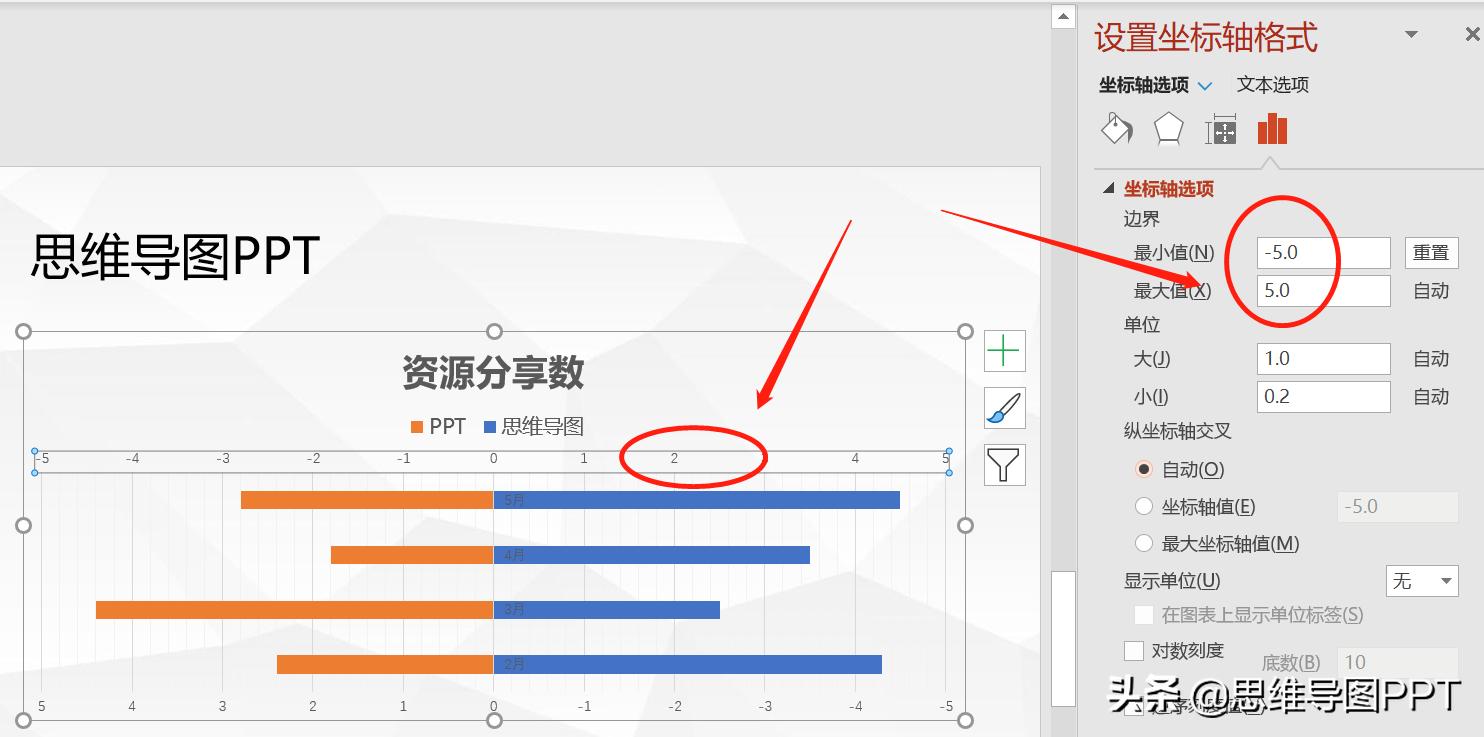Click inside the 最小值 input field
The height and width of the screenshot is (737, 1484).
click(x=1320, y=252)
